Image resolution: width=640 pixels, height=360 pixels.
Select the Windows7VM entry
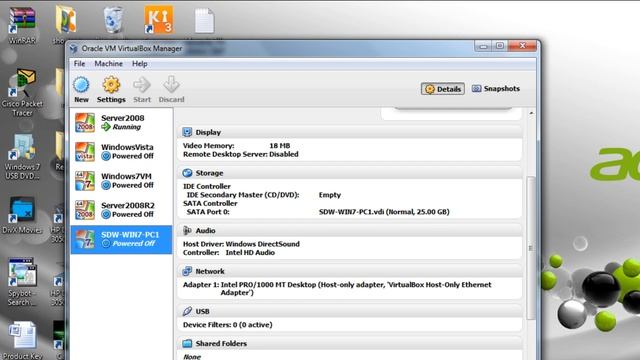[x=122, y=180]
